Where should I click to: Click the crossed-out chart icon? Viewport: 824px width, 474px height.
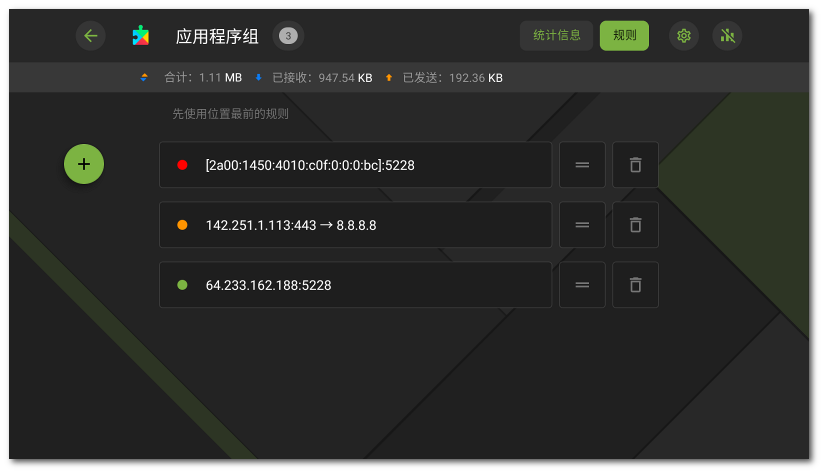point(727,36)
